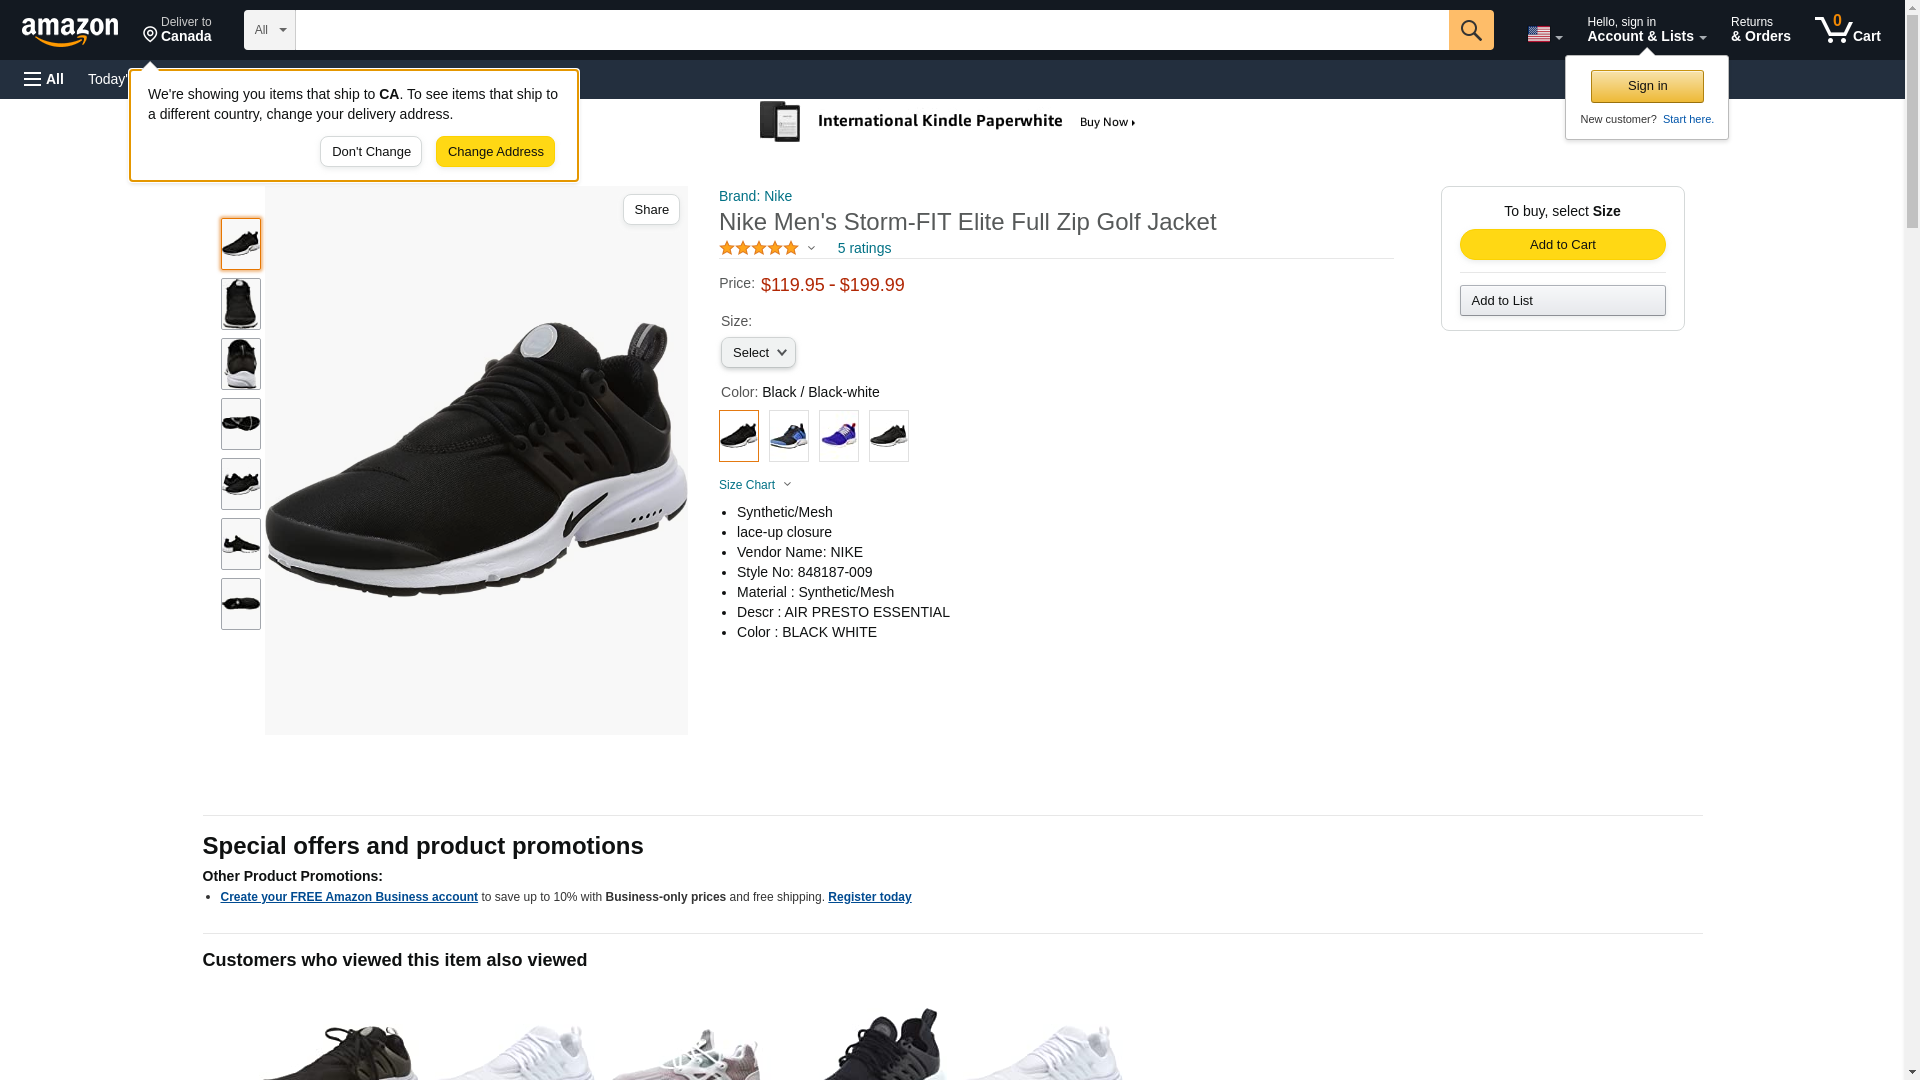
Task: Open the Amazon logo home link
Action: 70,31
